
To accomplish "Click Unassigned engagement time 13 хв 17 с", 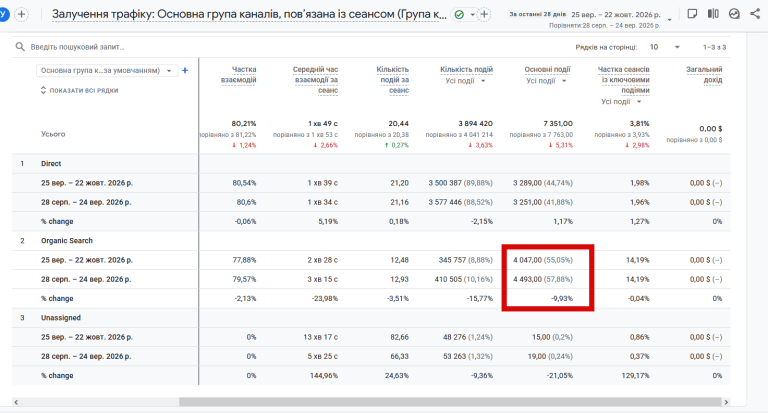I will click(321, 337).
